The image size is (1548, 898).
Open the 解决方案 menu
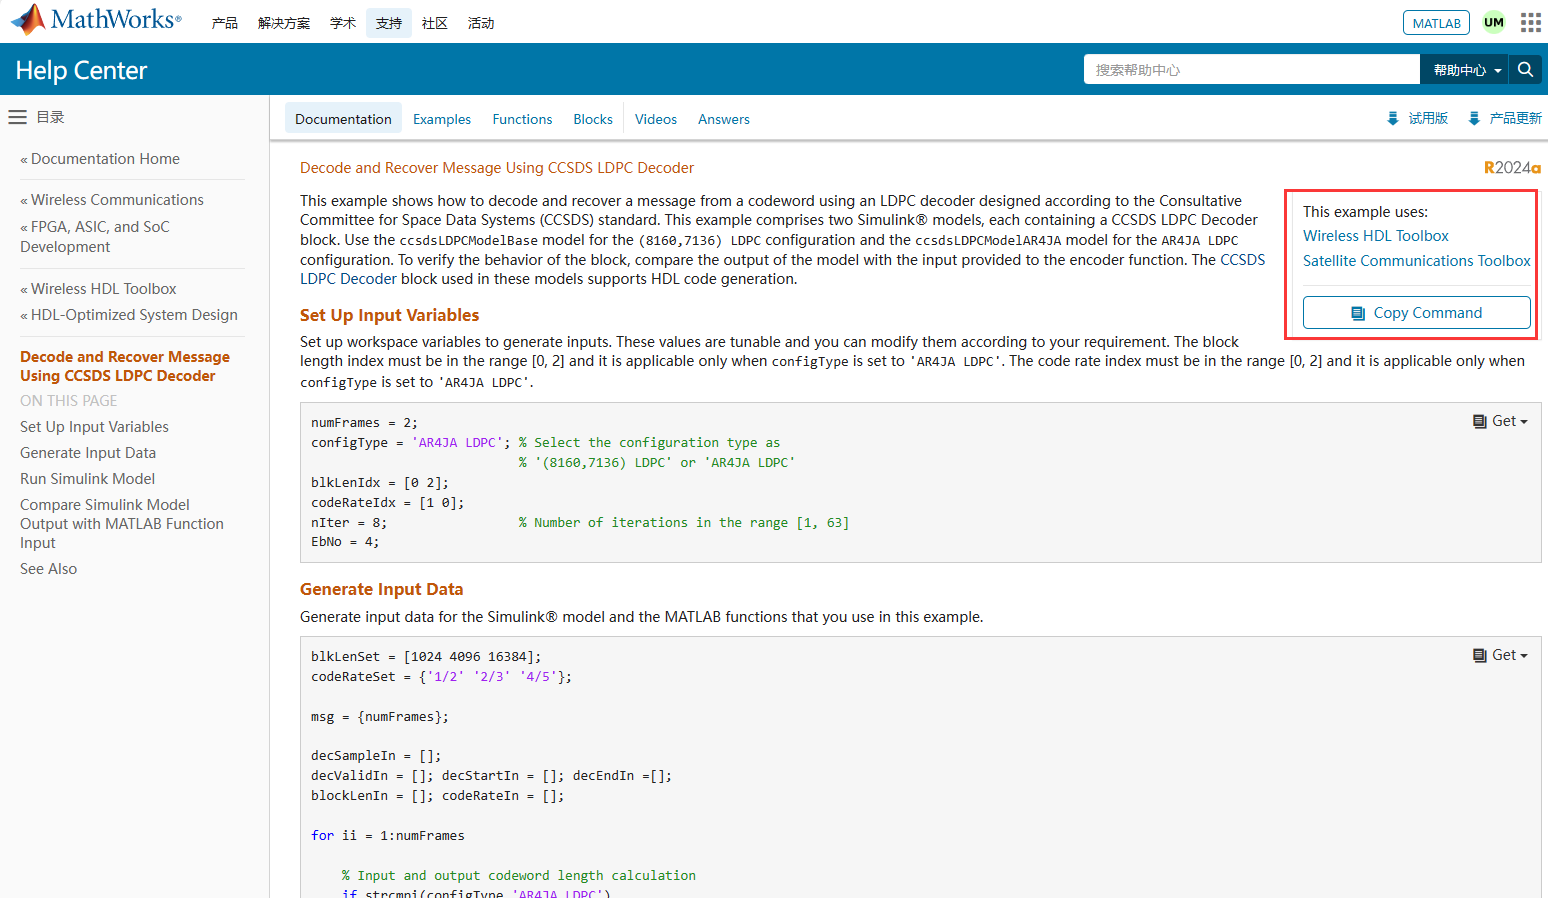(283, 23)
